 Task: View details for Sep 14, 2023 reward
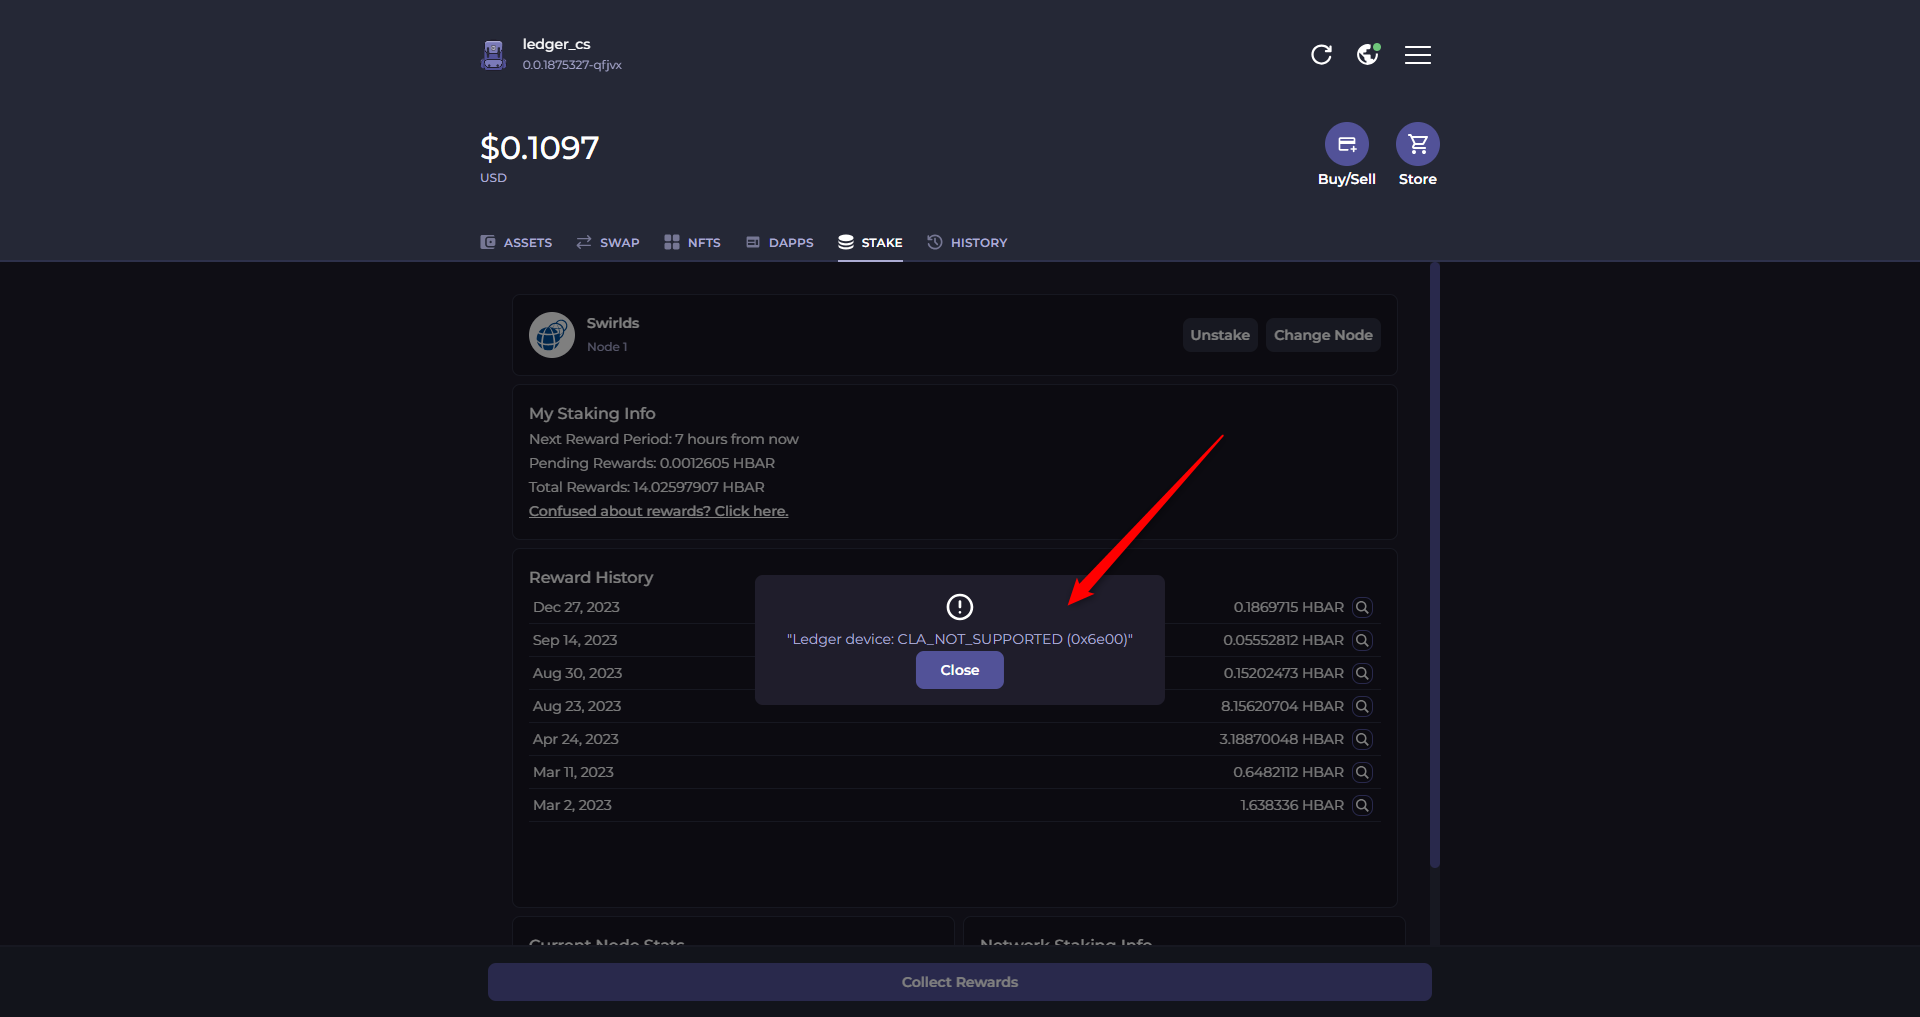point(1362,640)
